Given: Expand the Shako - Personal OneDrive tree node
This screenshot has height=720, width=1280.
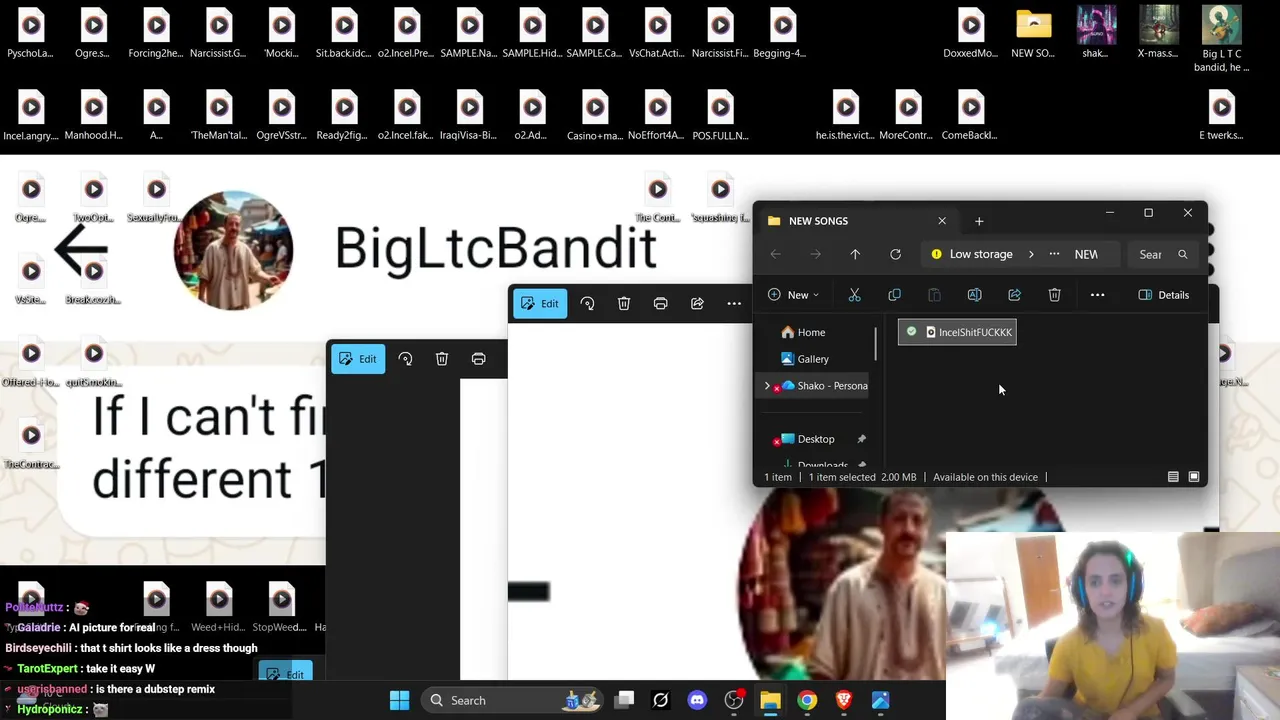Looking at the screenshot, I should click(x=767, y=386).
